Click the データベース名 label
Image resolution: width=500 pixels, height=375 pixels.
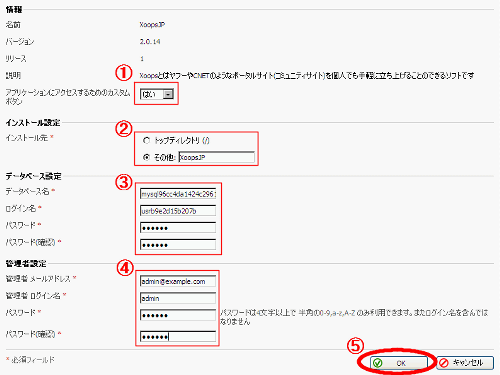click(x=27, y=191)
